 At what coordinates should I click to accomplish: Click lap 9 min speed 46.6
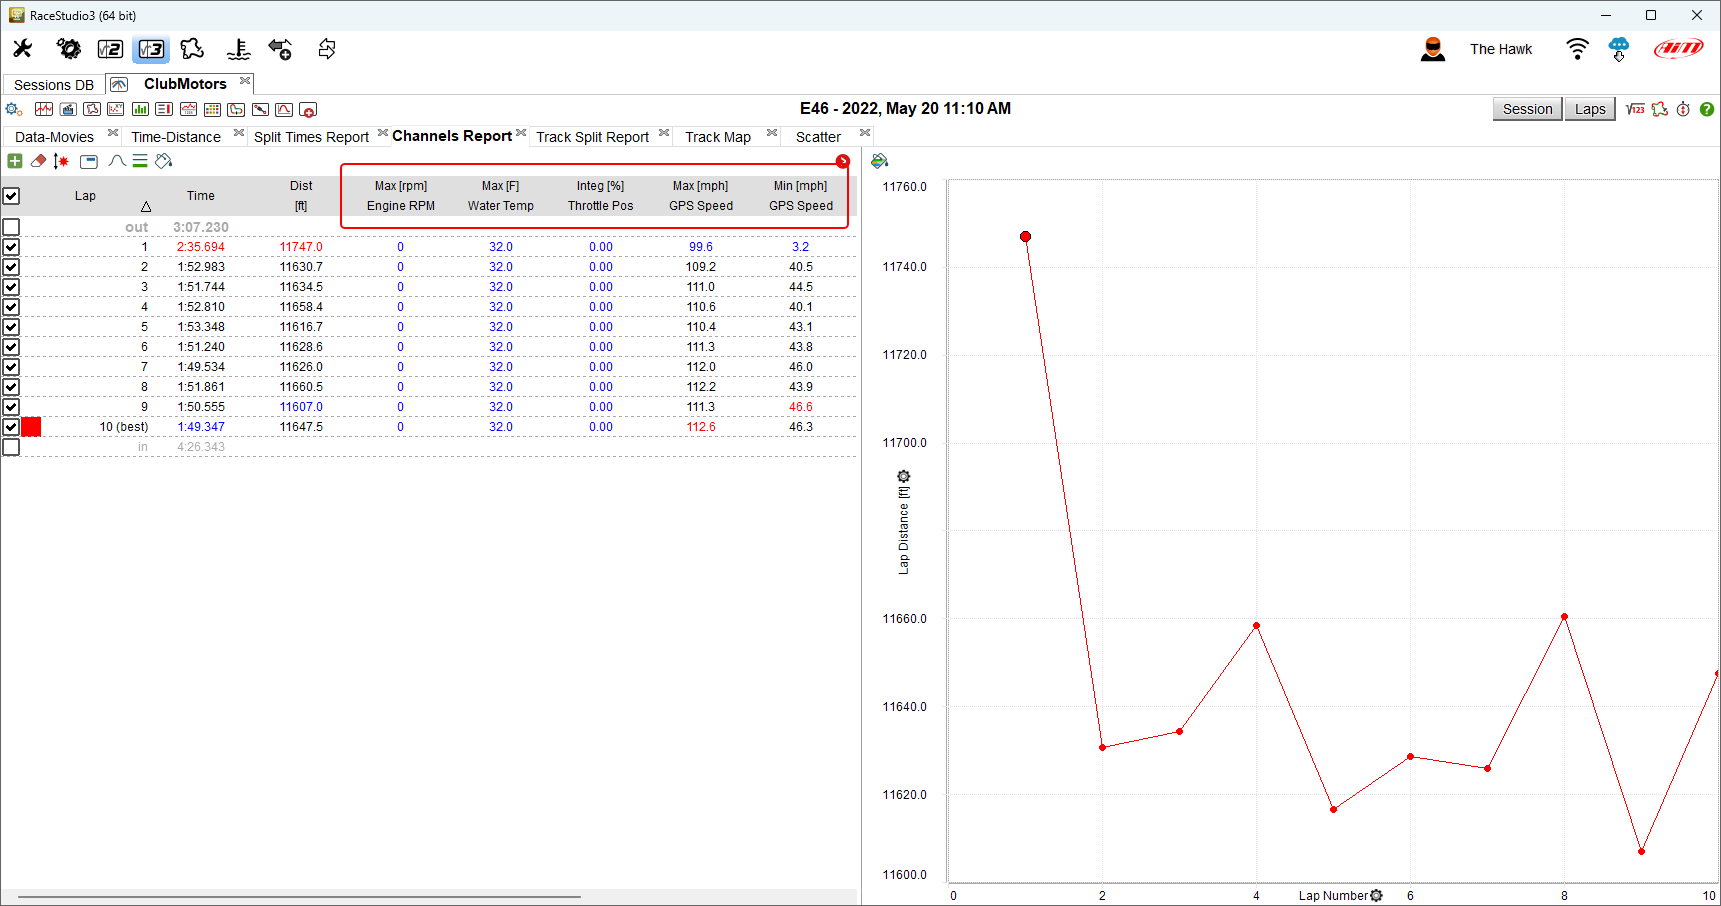point(801,407)
